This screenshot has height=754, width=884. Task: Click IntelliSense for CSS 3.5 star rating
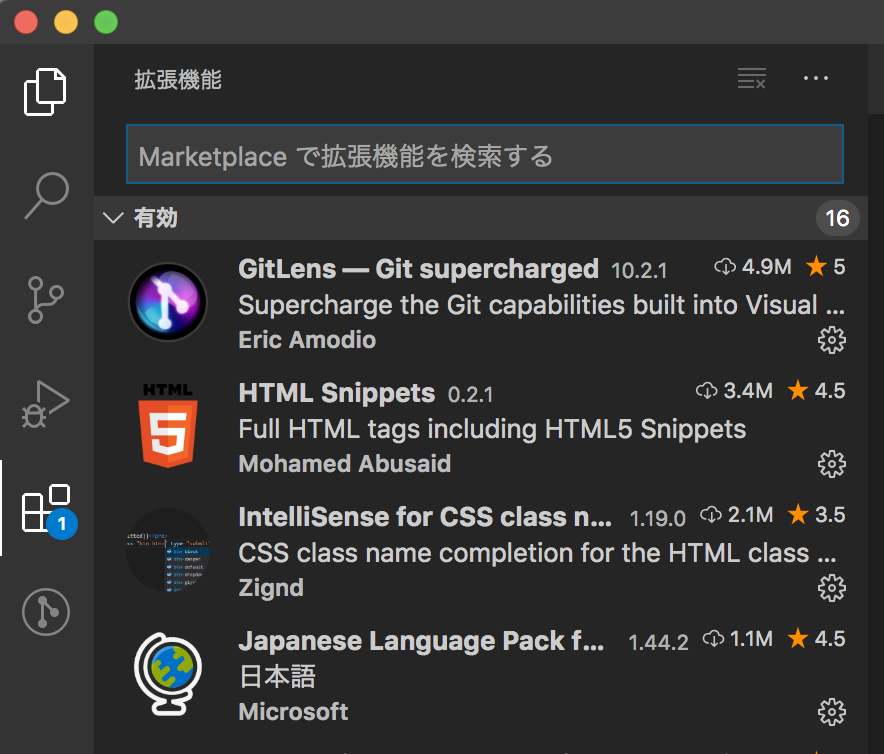816,514
